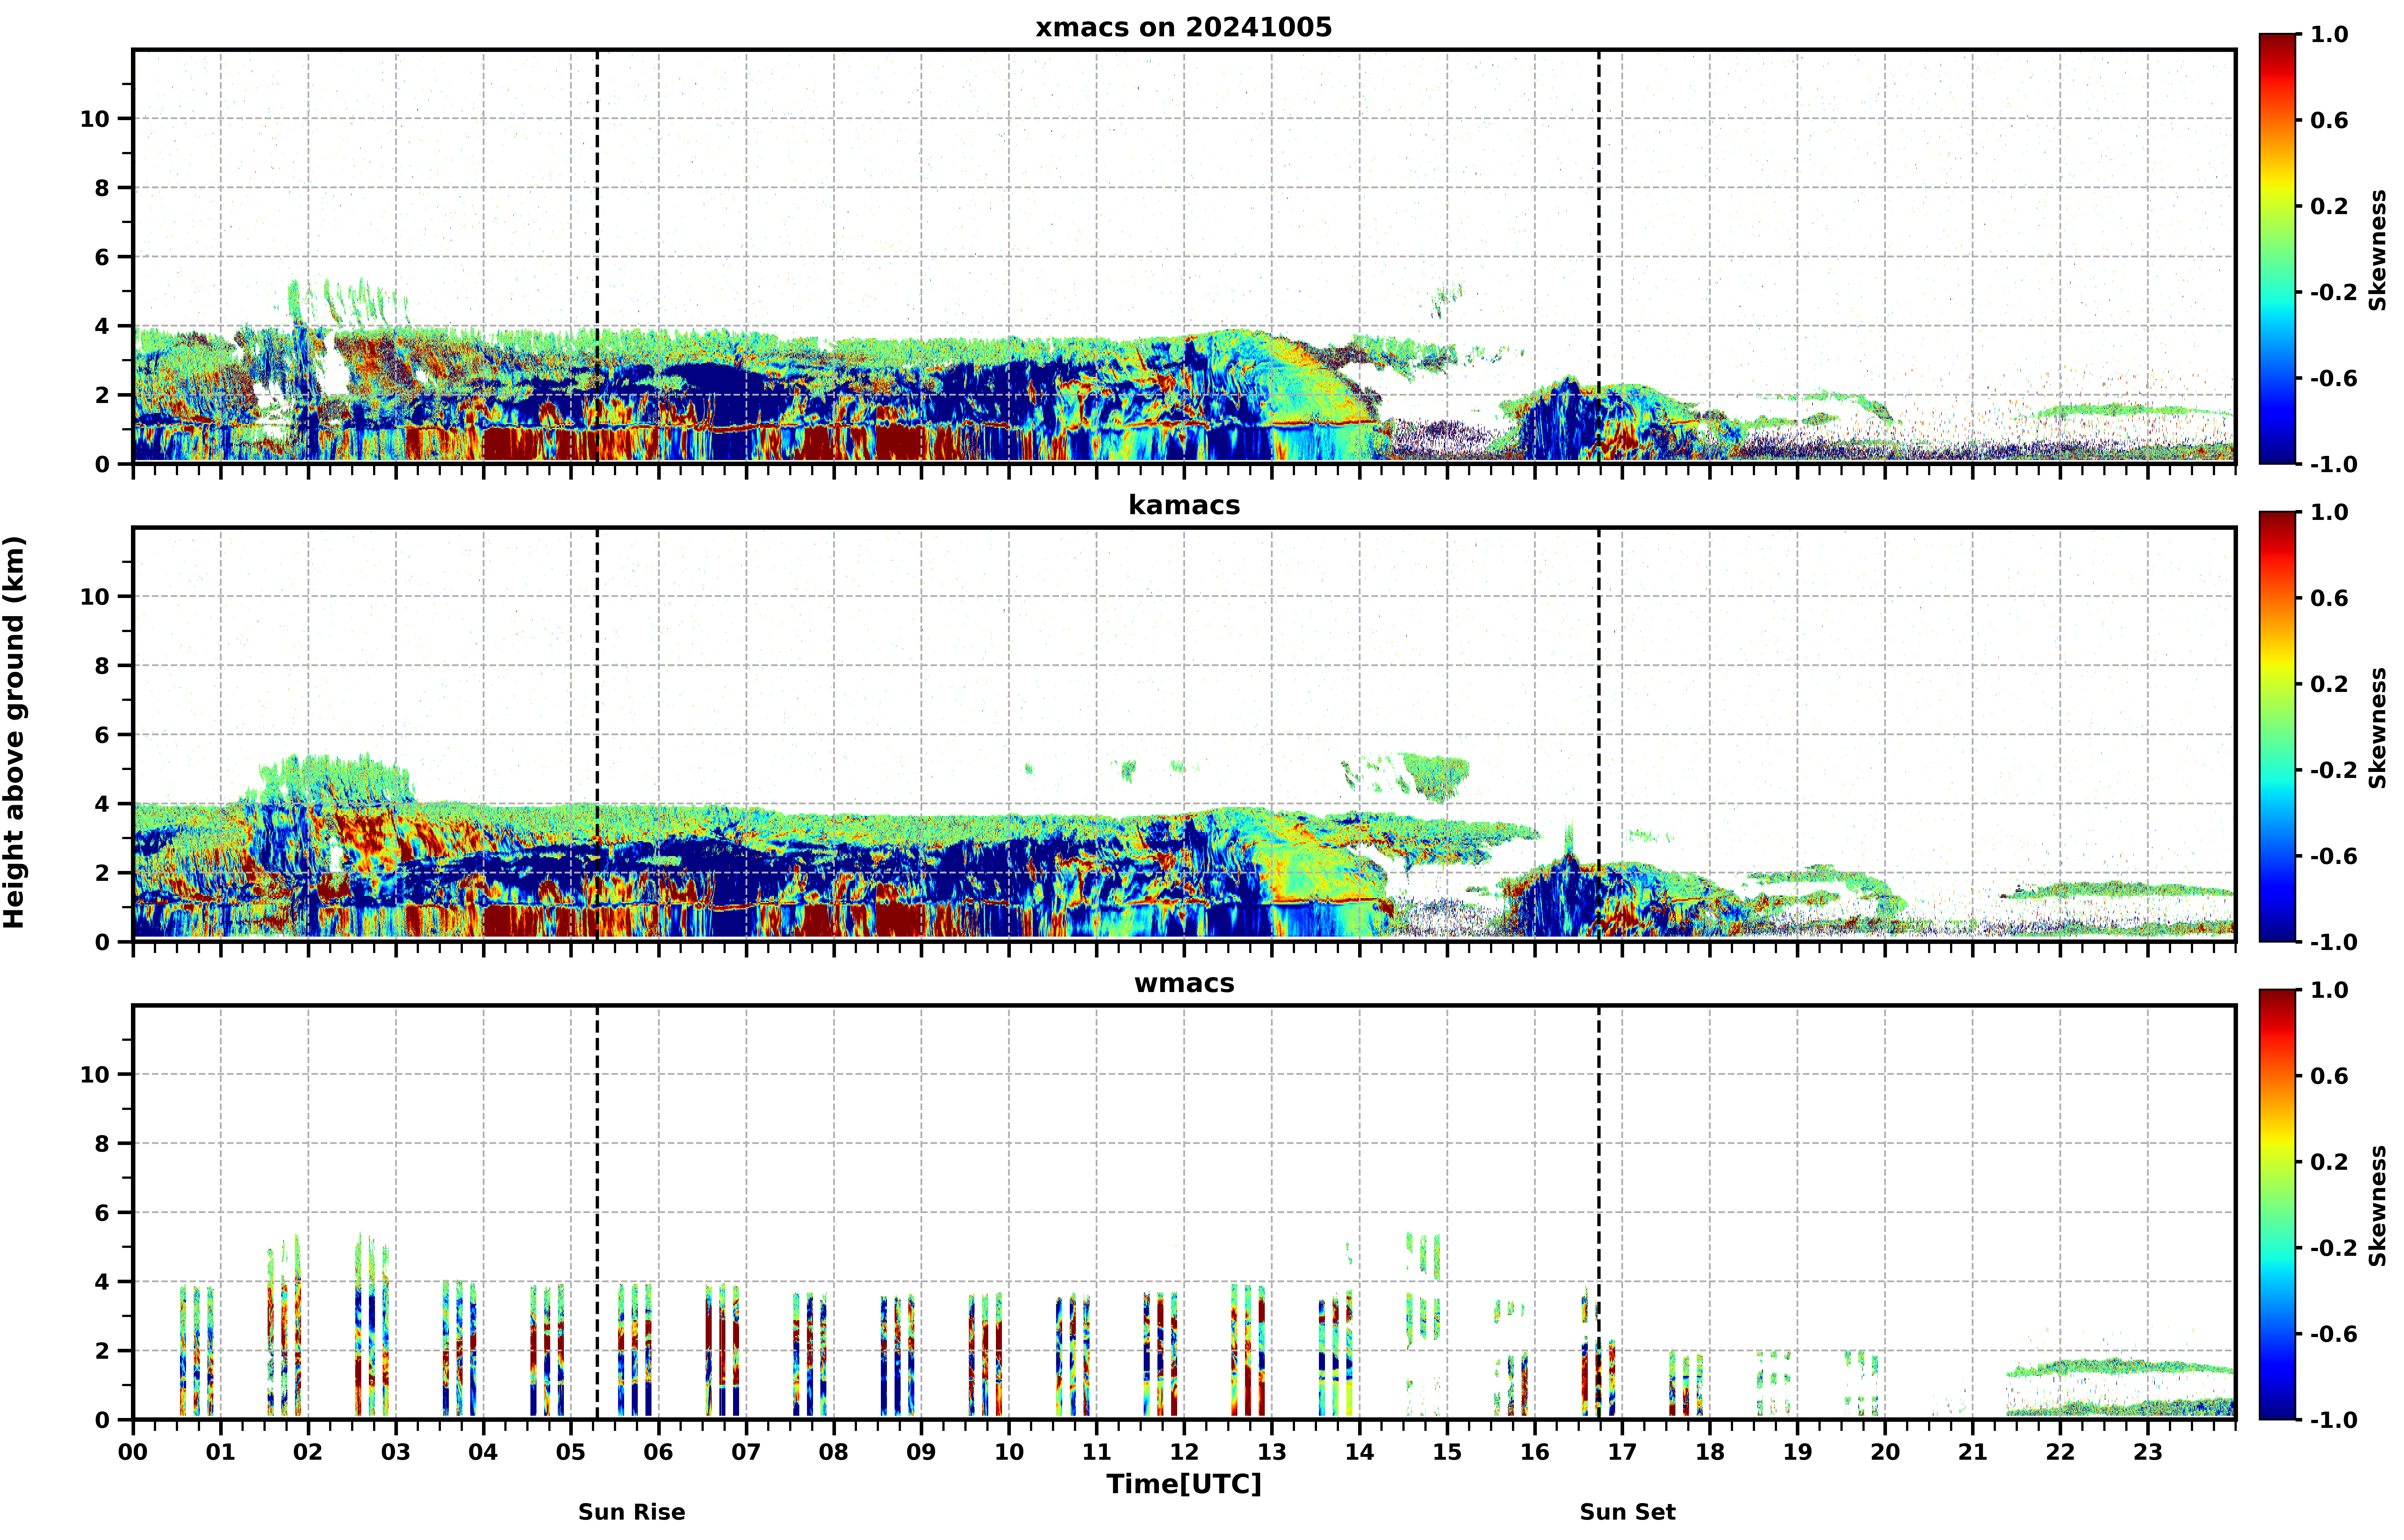Click the sunset dashed line in wmacs panel

pos(1598,1212)
